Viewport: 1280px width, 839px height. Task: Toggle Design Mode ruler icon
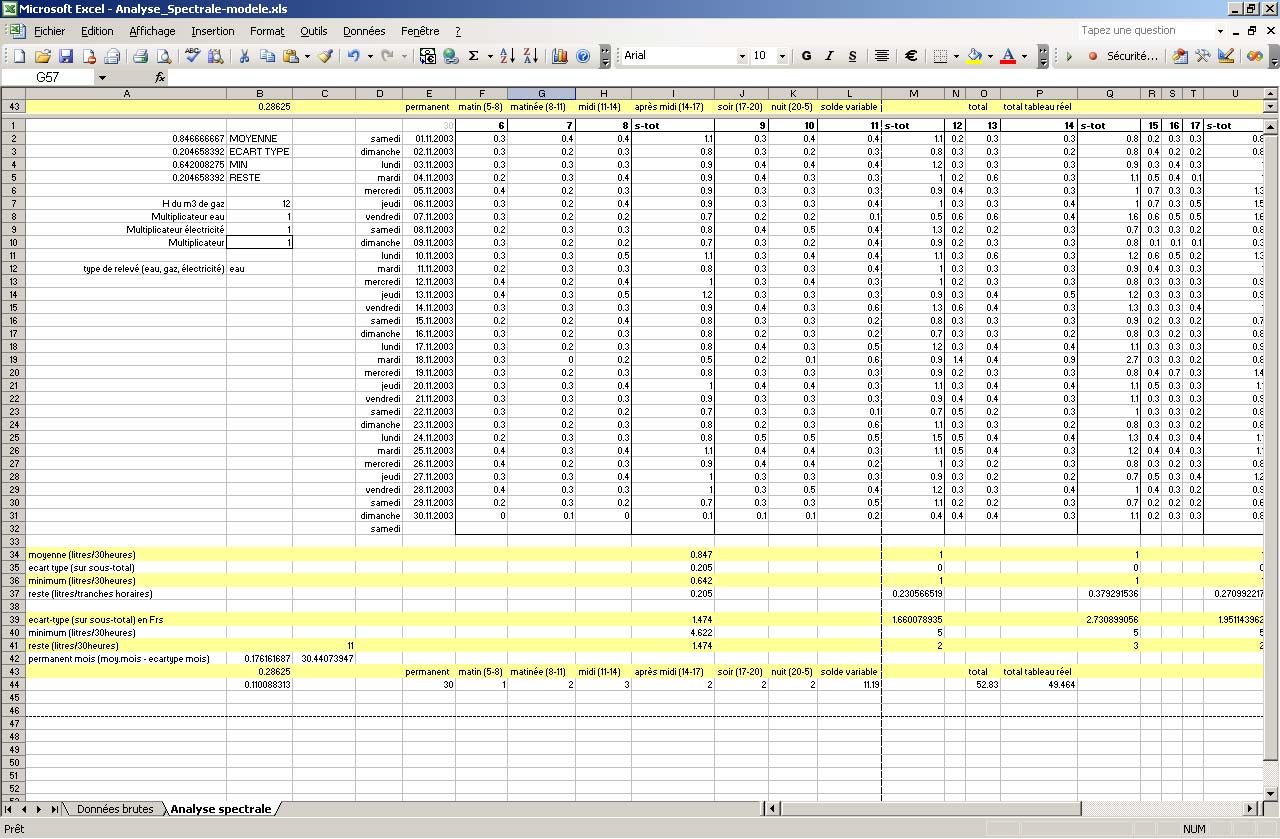click(1226, 57)
